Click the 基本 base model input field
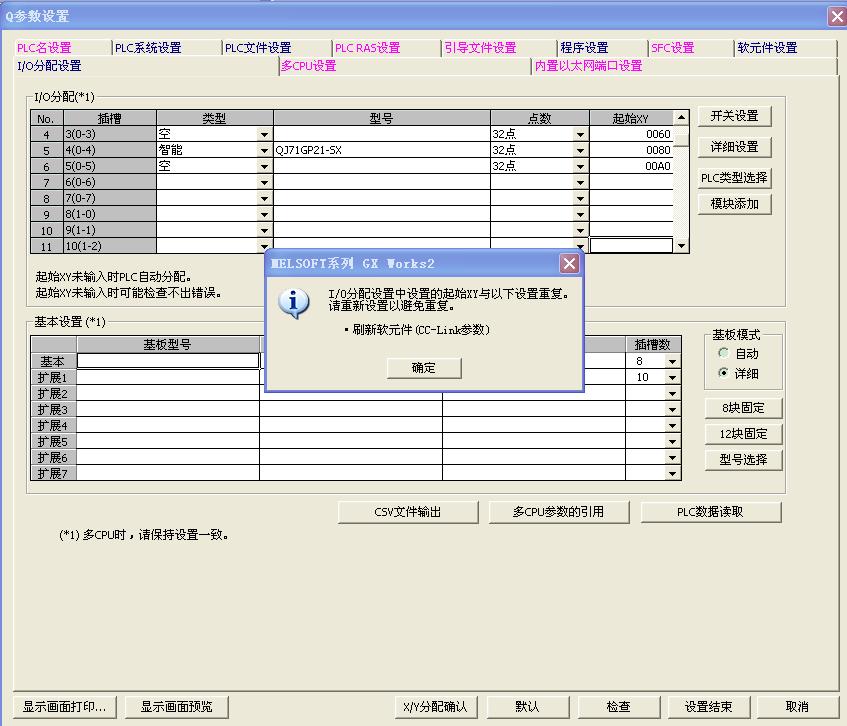This screenshot has width=847, height=726. 168,361
